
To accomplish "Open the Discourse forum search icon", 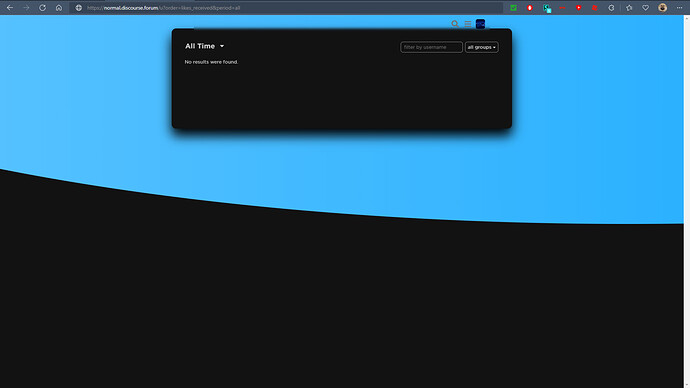I will (x=455, y=24).
